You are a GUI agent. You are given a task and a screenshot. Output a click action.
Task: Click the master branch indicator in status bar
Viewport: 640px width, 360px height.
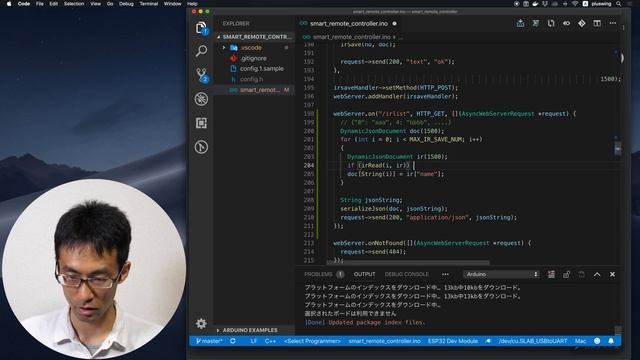click(x=209, y=341)
